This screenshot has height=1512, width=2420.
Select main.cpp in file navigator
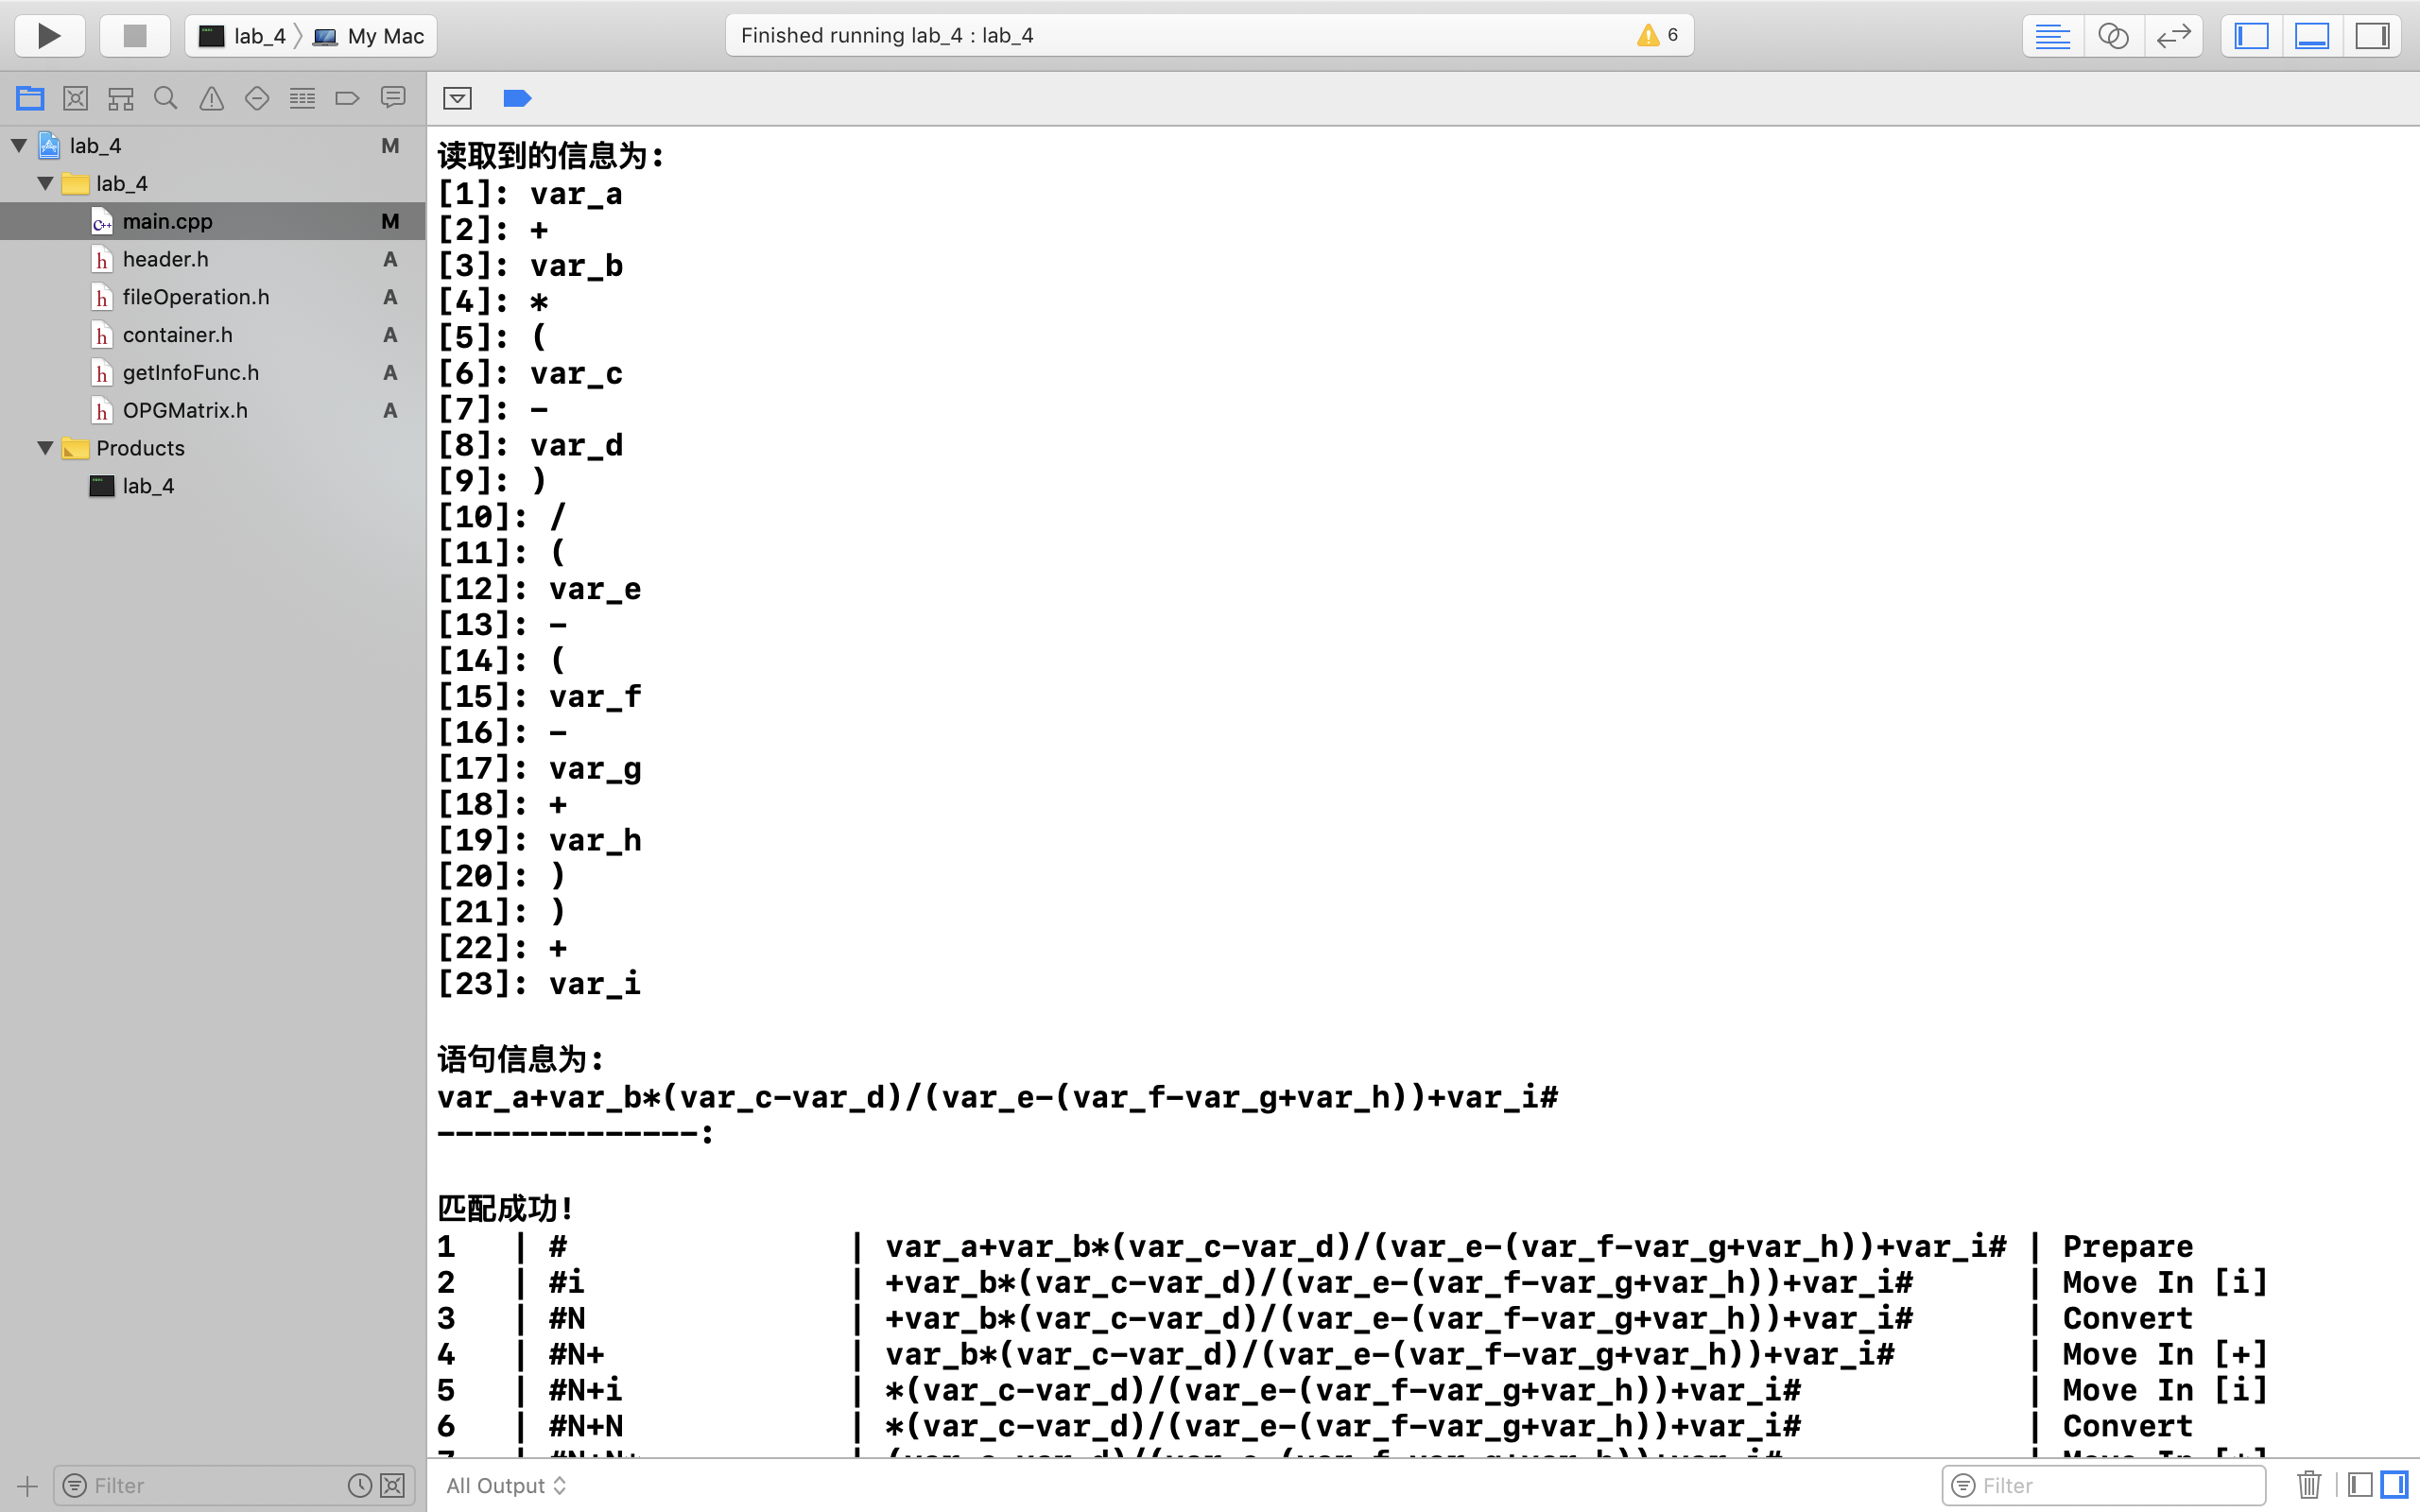point(167,219)
